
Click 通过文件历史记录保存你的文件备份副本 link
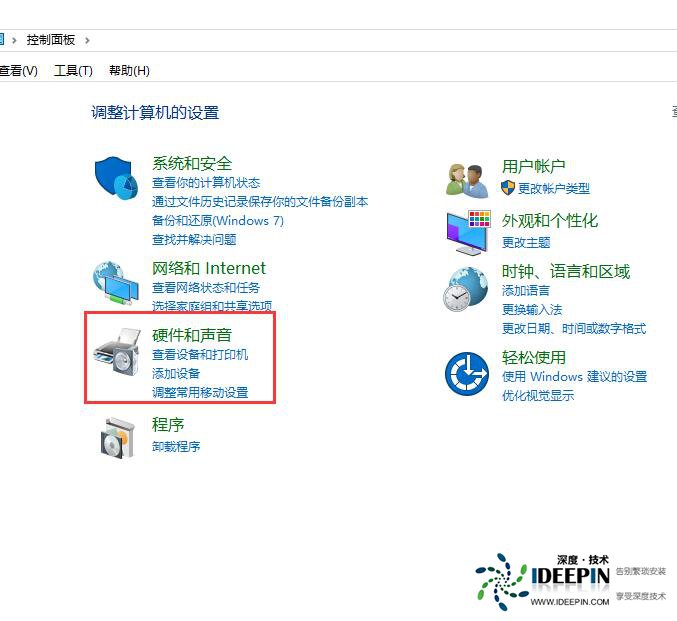(x=260, y=202)
